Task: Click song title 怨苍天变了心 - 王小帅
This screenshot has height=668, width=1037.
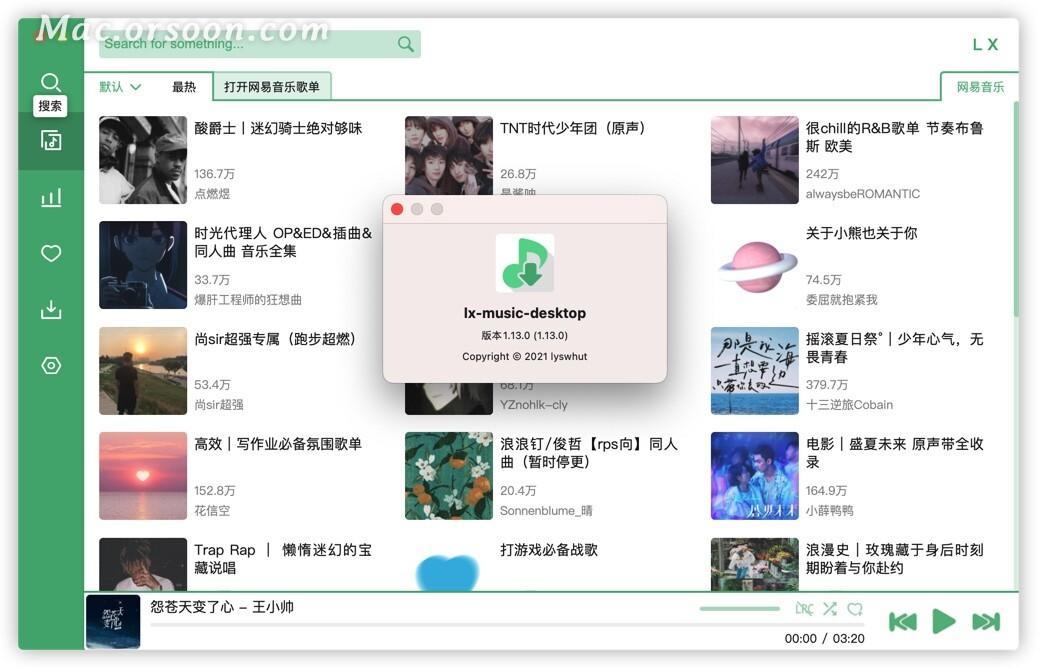Action: coord(222,606)
